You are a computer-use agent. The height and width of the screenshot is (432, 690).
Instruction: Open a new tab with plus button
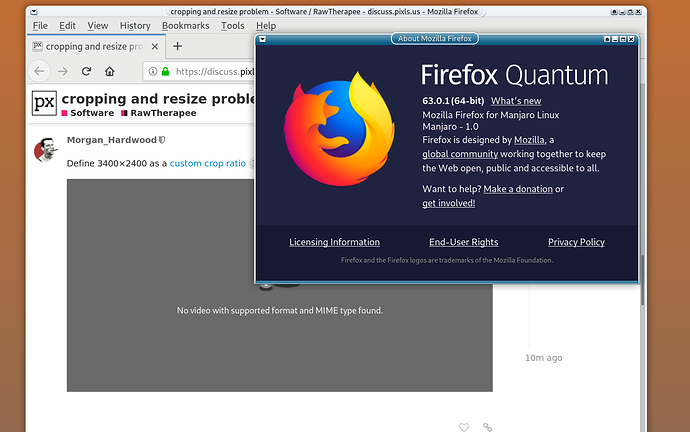pos(178,46)
